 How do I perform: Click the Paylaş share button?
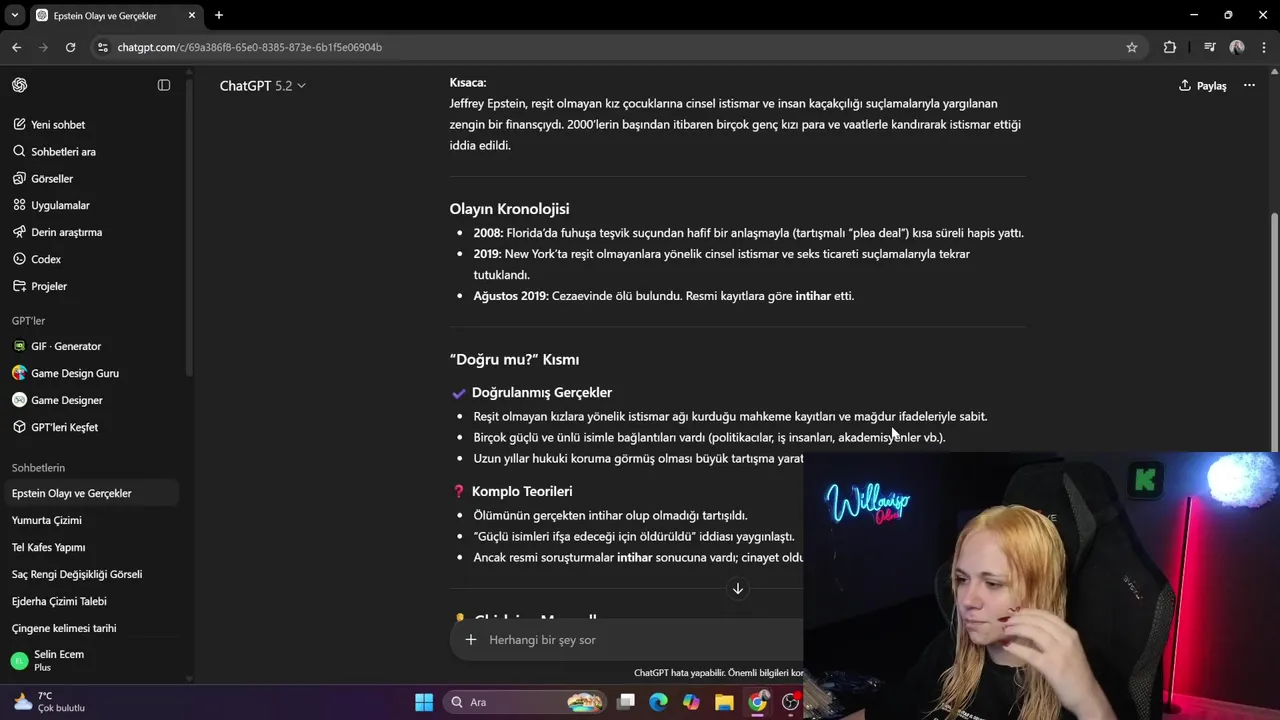coord(1203,86)
